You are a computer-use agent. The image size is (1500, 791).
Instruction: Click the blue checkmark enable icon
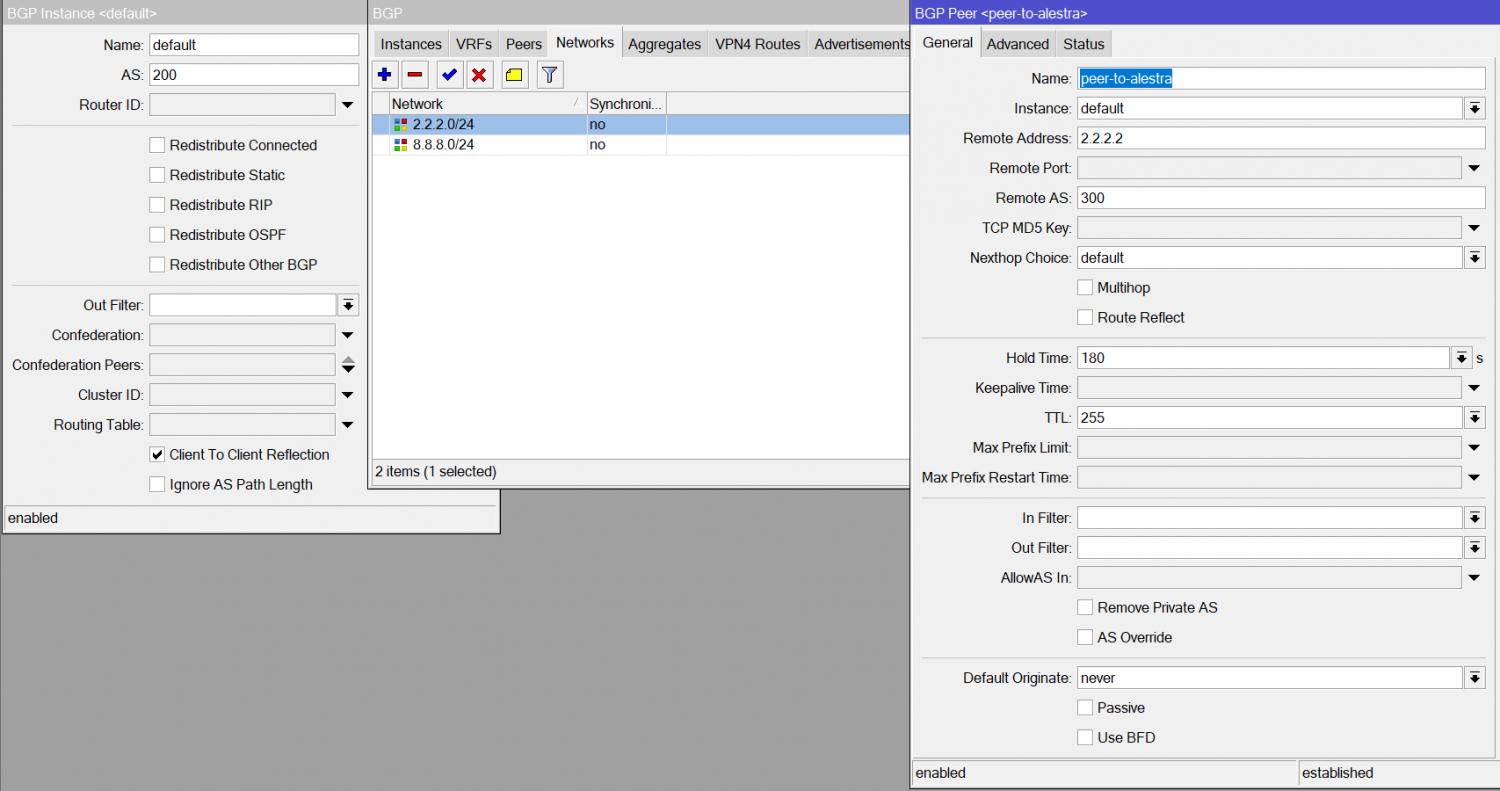click(x=450, y=75)
